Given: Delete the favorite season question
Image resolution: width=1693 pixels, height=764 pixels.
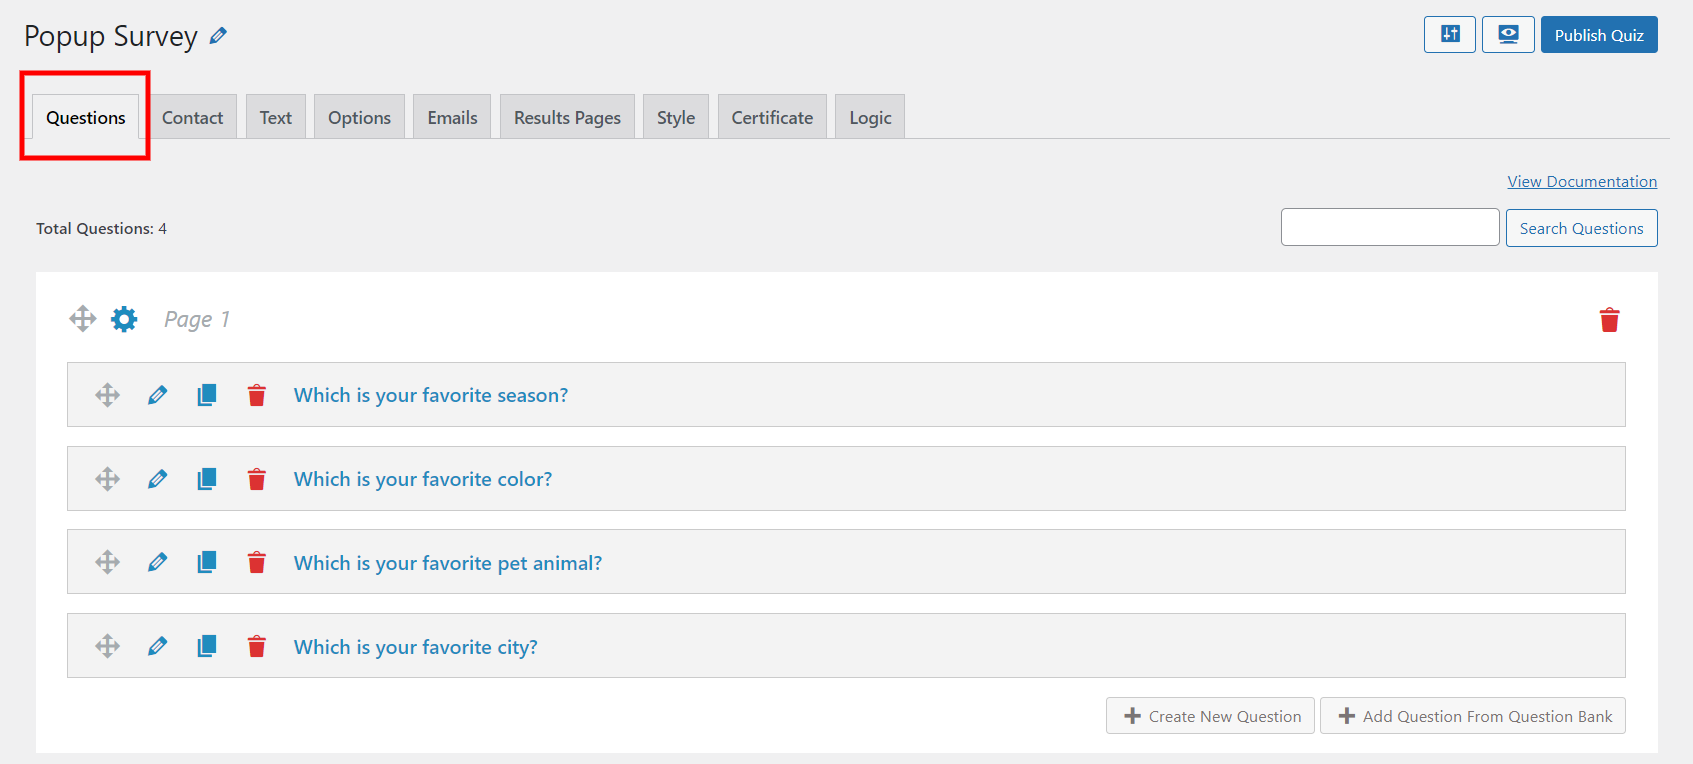Looking at the screenshot, I should pos(257,395).
